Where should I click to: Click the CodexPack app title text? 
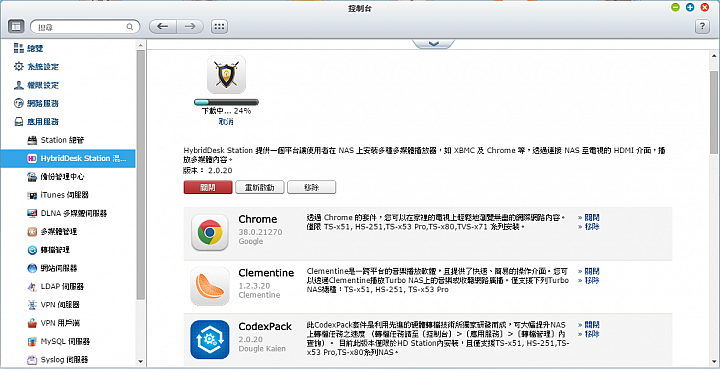coord(265,327)
